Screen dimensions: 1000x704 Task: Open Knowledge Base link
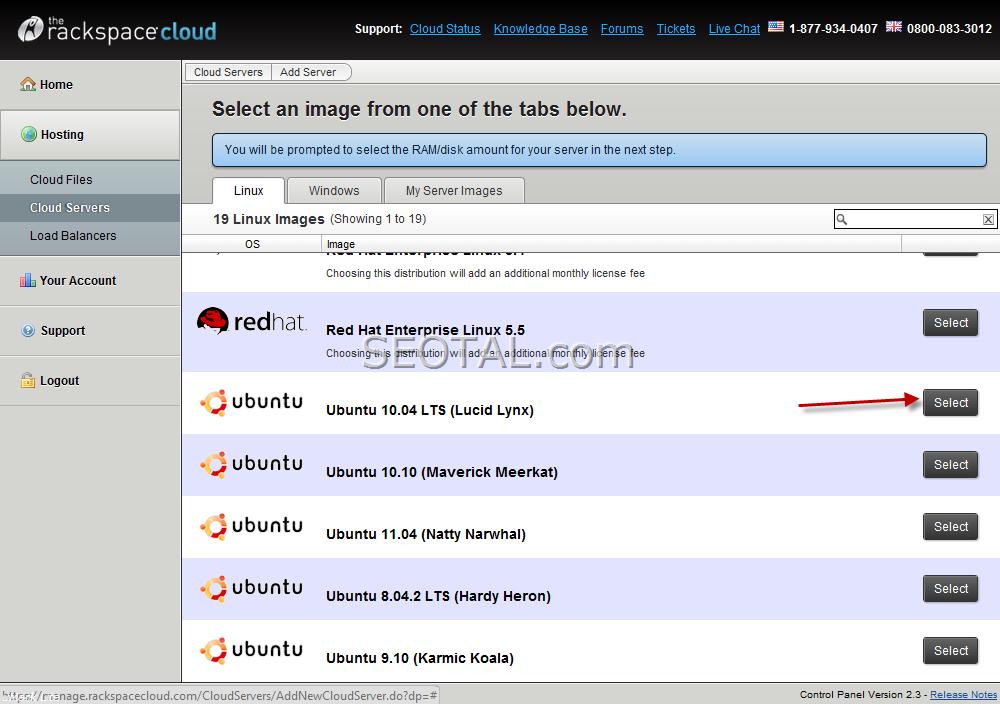[540, 29]
